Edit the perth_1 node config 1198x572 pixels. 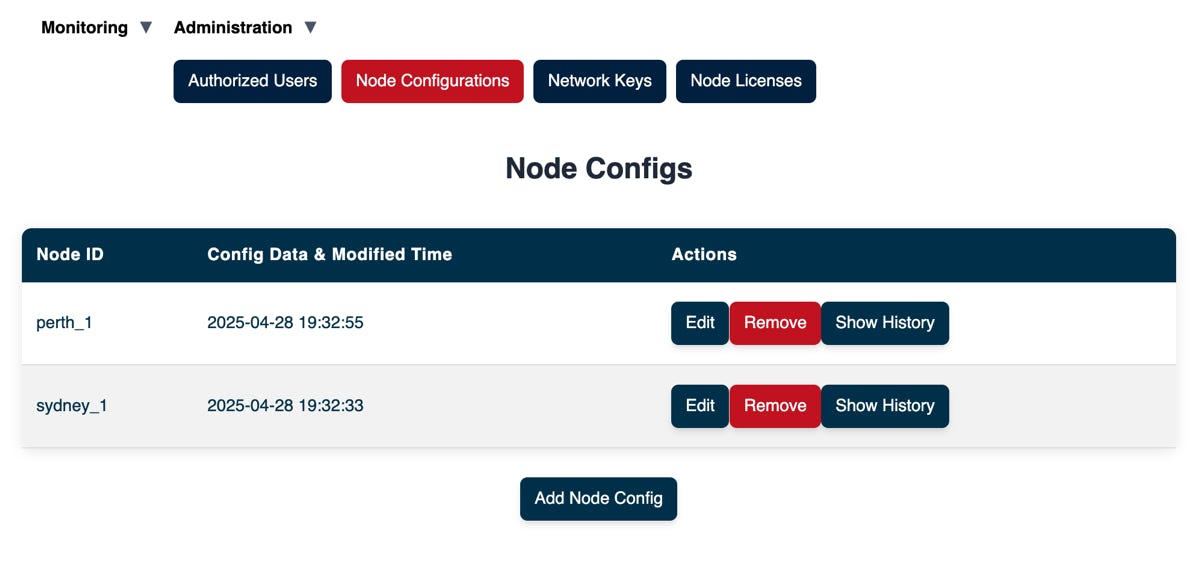(x=700, y=323)
